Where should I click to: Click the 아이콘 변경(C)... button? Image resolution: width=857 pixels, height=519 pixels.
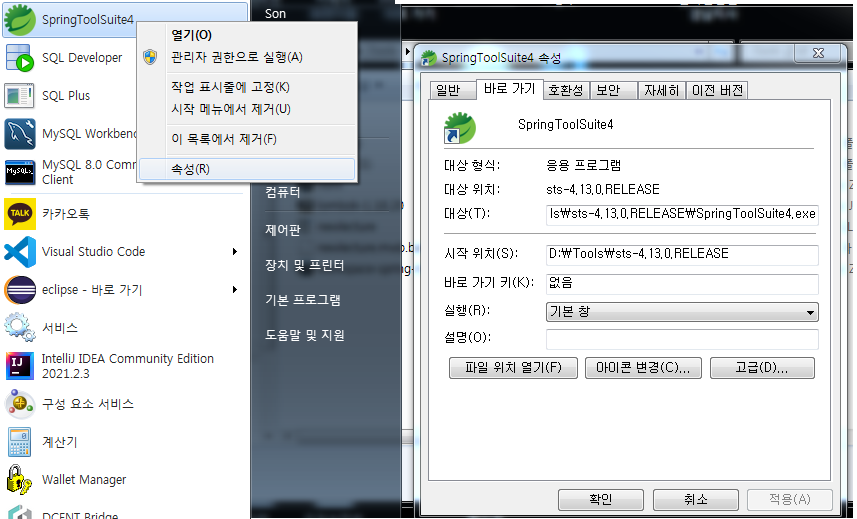[643, 368]
